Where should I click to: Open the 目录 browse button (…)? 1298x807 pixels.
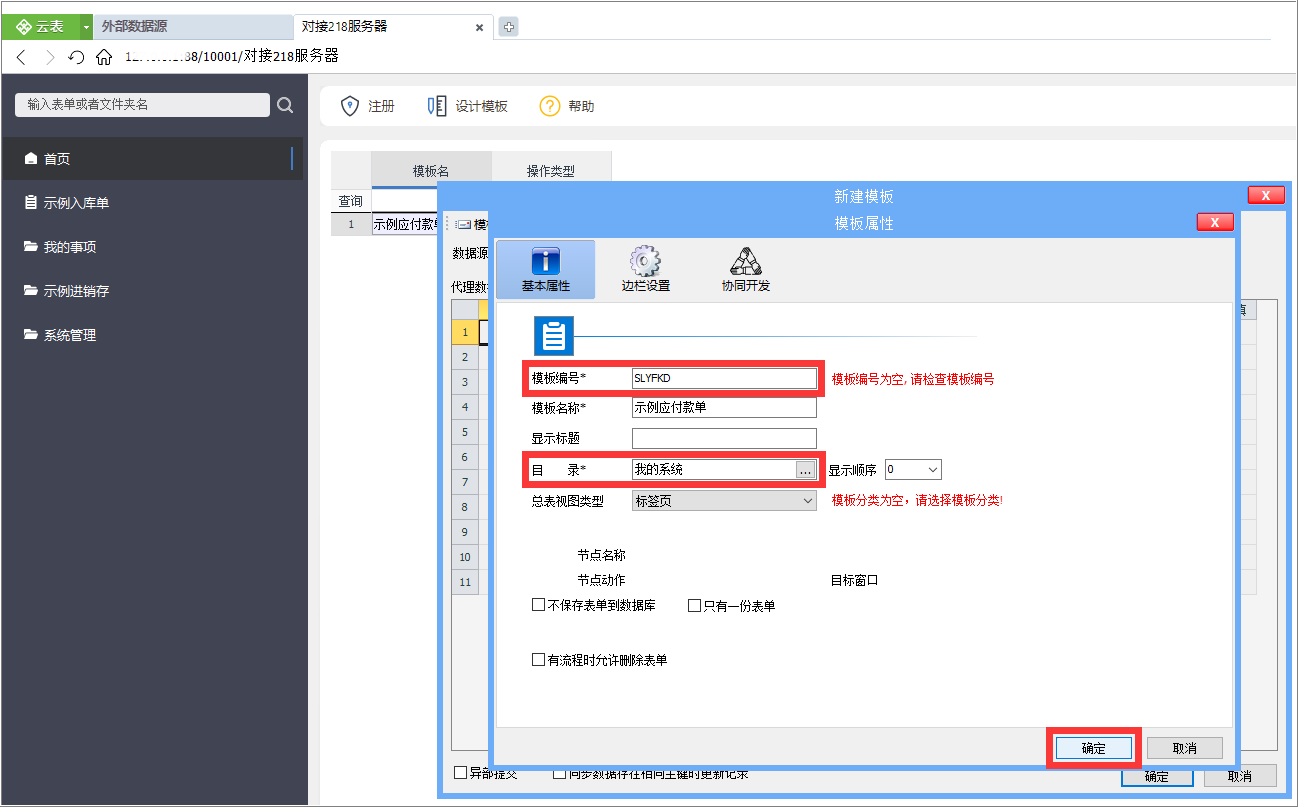coord(806,470)
